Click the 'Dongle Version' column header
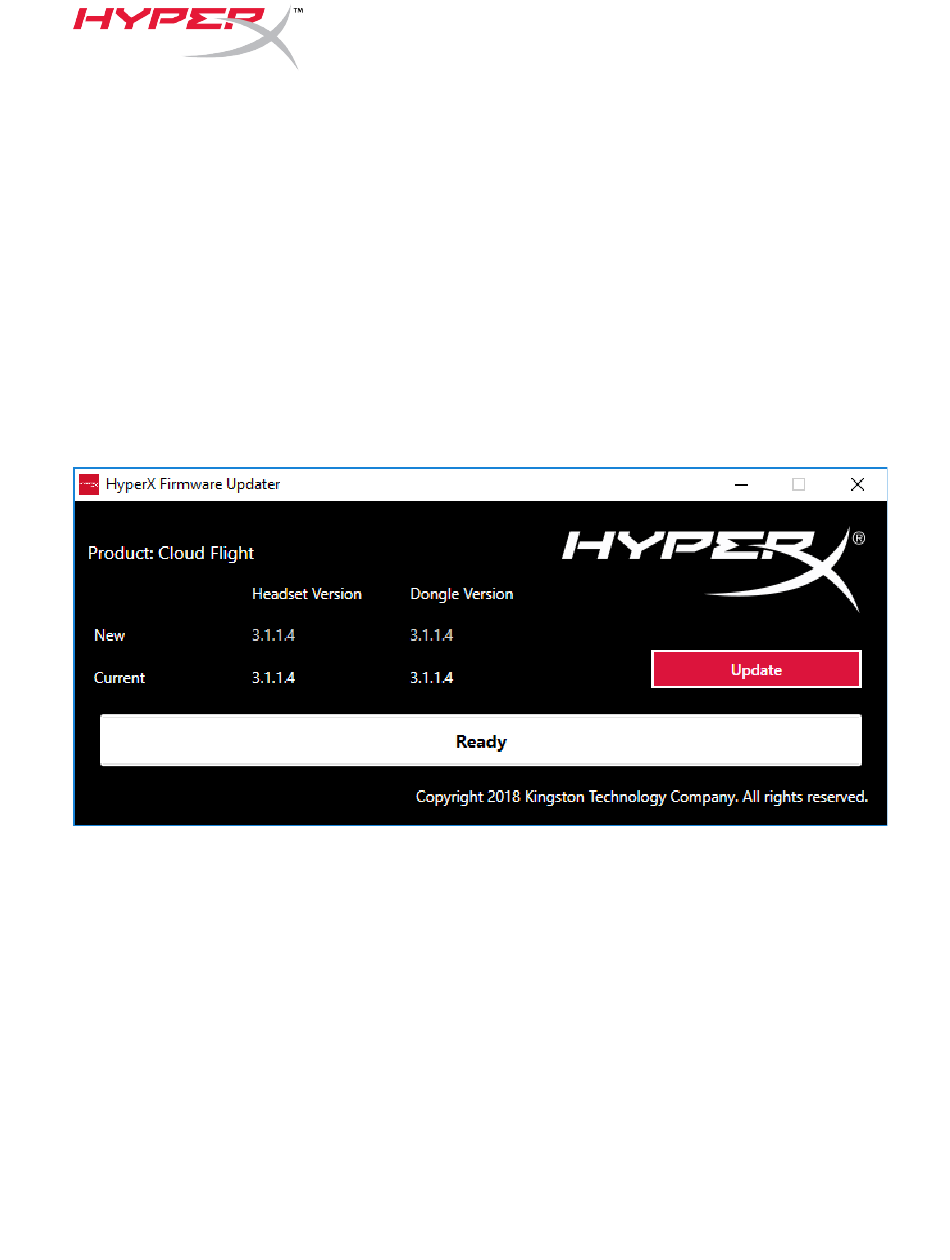 pyautogui.click(x=462, y=594)
